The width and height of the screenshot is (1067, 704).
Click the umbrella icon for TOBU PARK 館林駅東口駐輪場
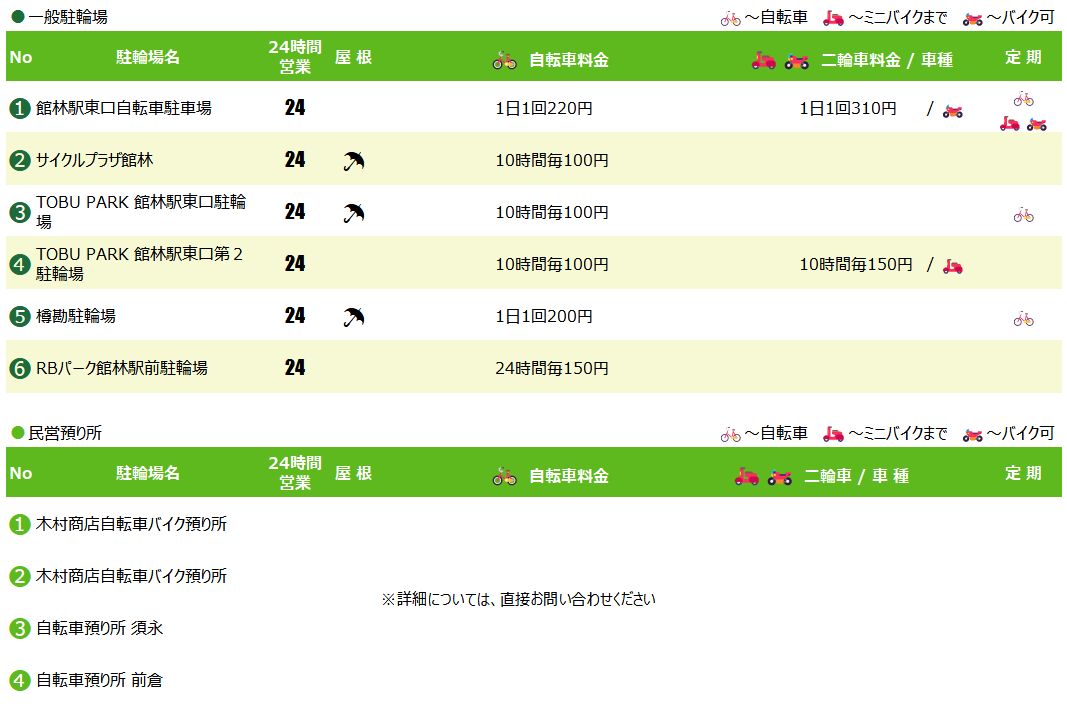click(353, 213)
